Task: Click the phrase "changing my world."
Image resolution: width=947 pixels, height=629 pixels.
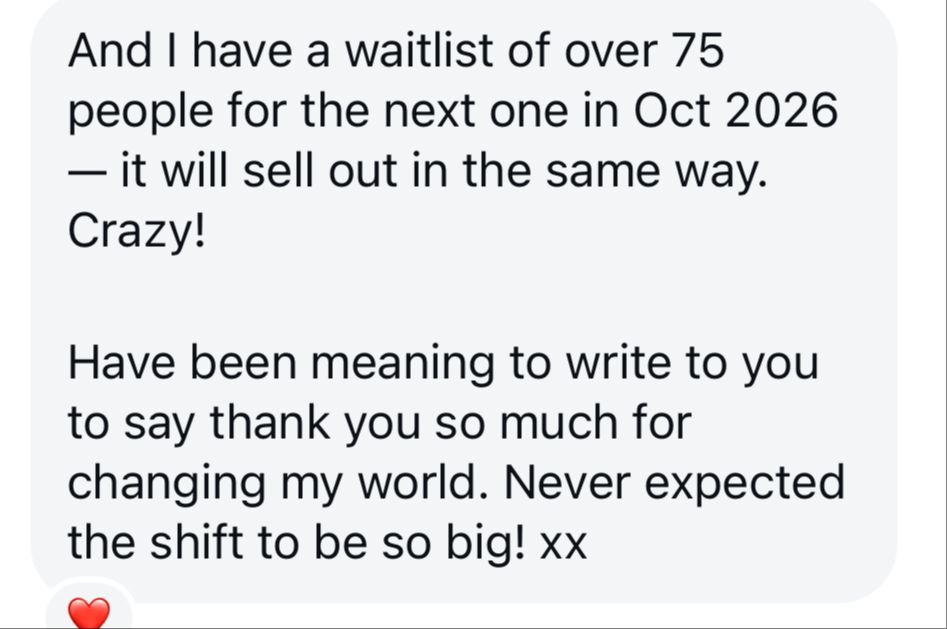Action: click(278, 484)
